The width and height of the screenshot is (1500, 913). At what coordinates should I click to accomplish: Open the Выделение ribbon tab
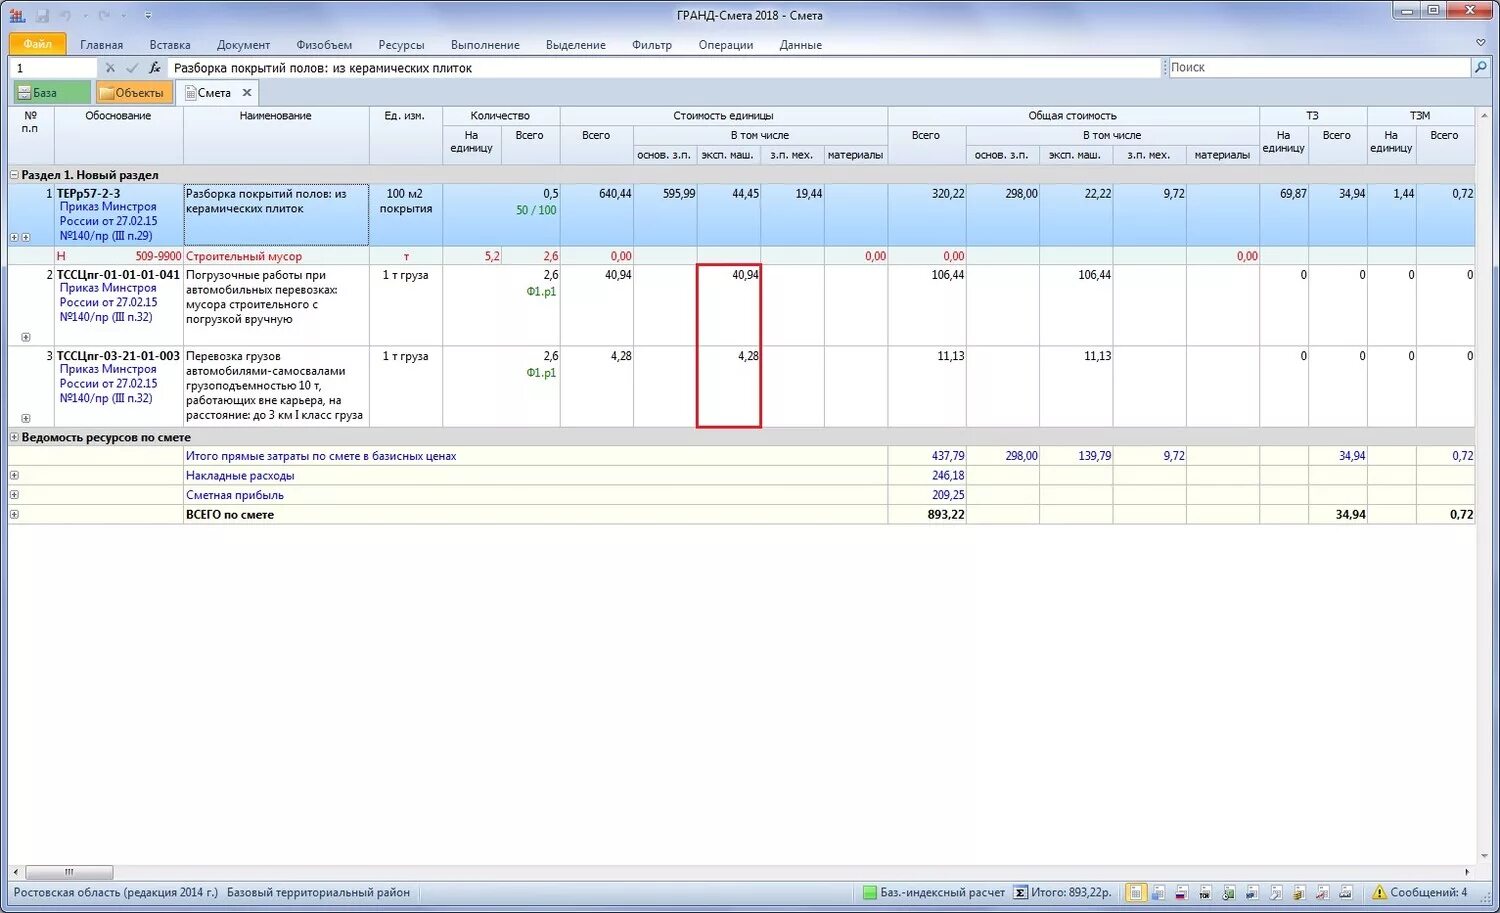point(576,45)
